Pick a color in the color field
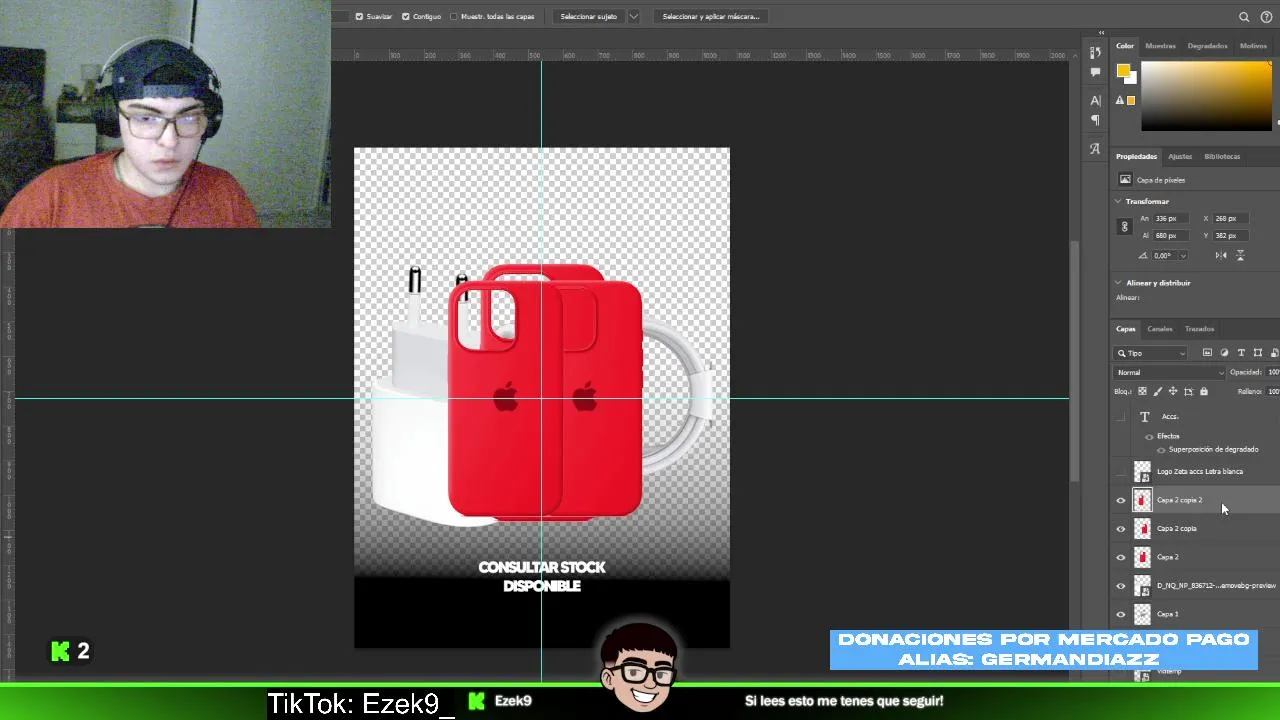 tap(1206, 97)
